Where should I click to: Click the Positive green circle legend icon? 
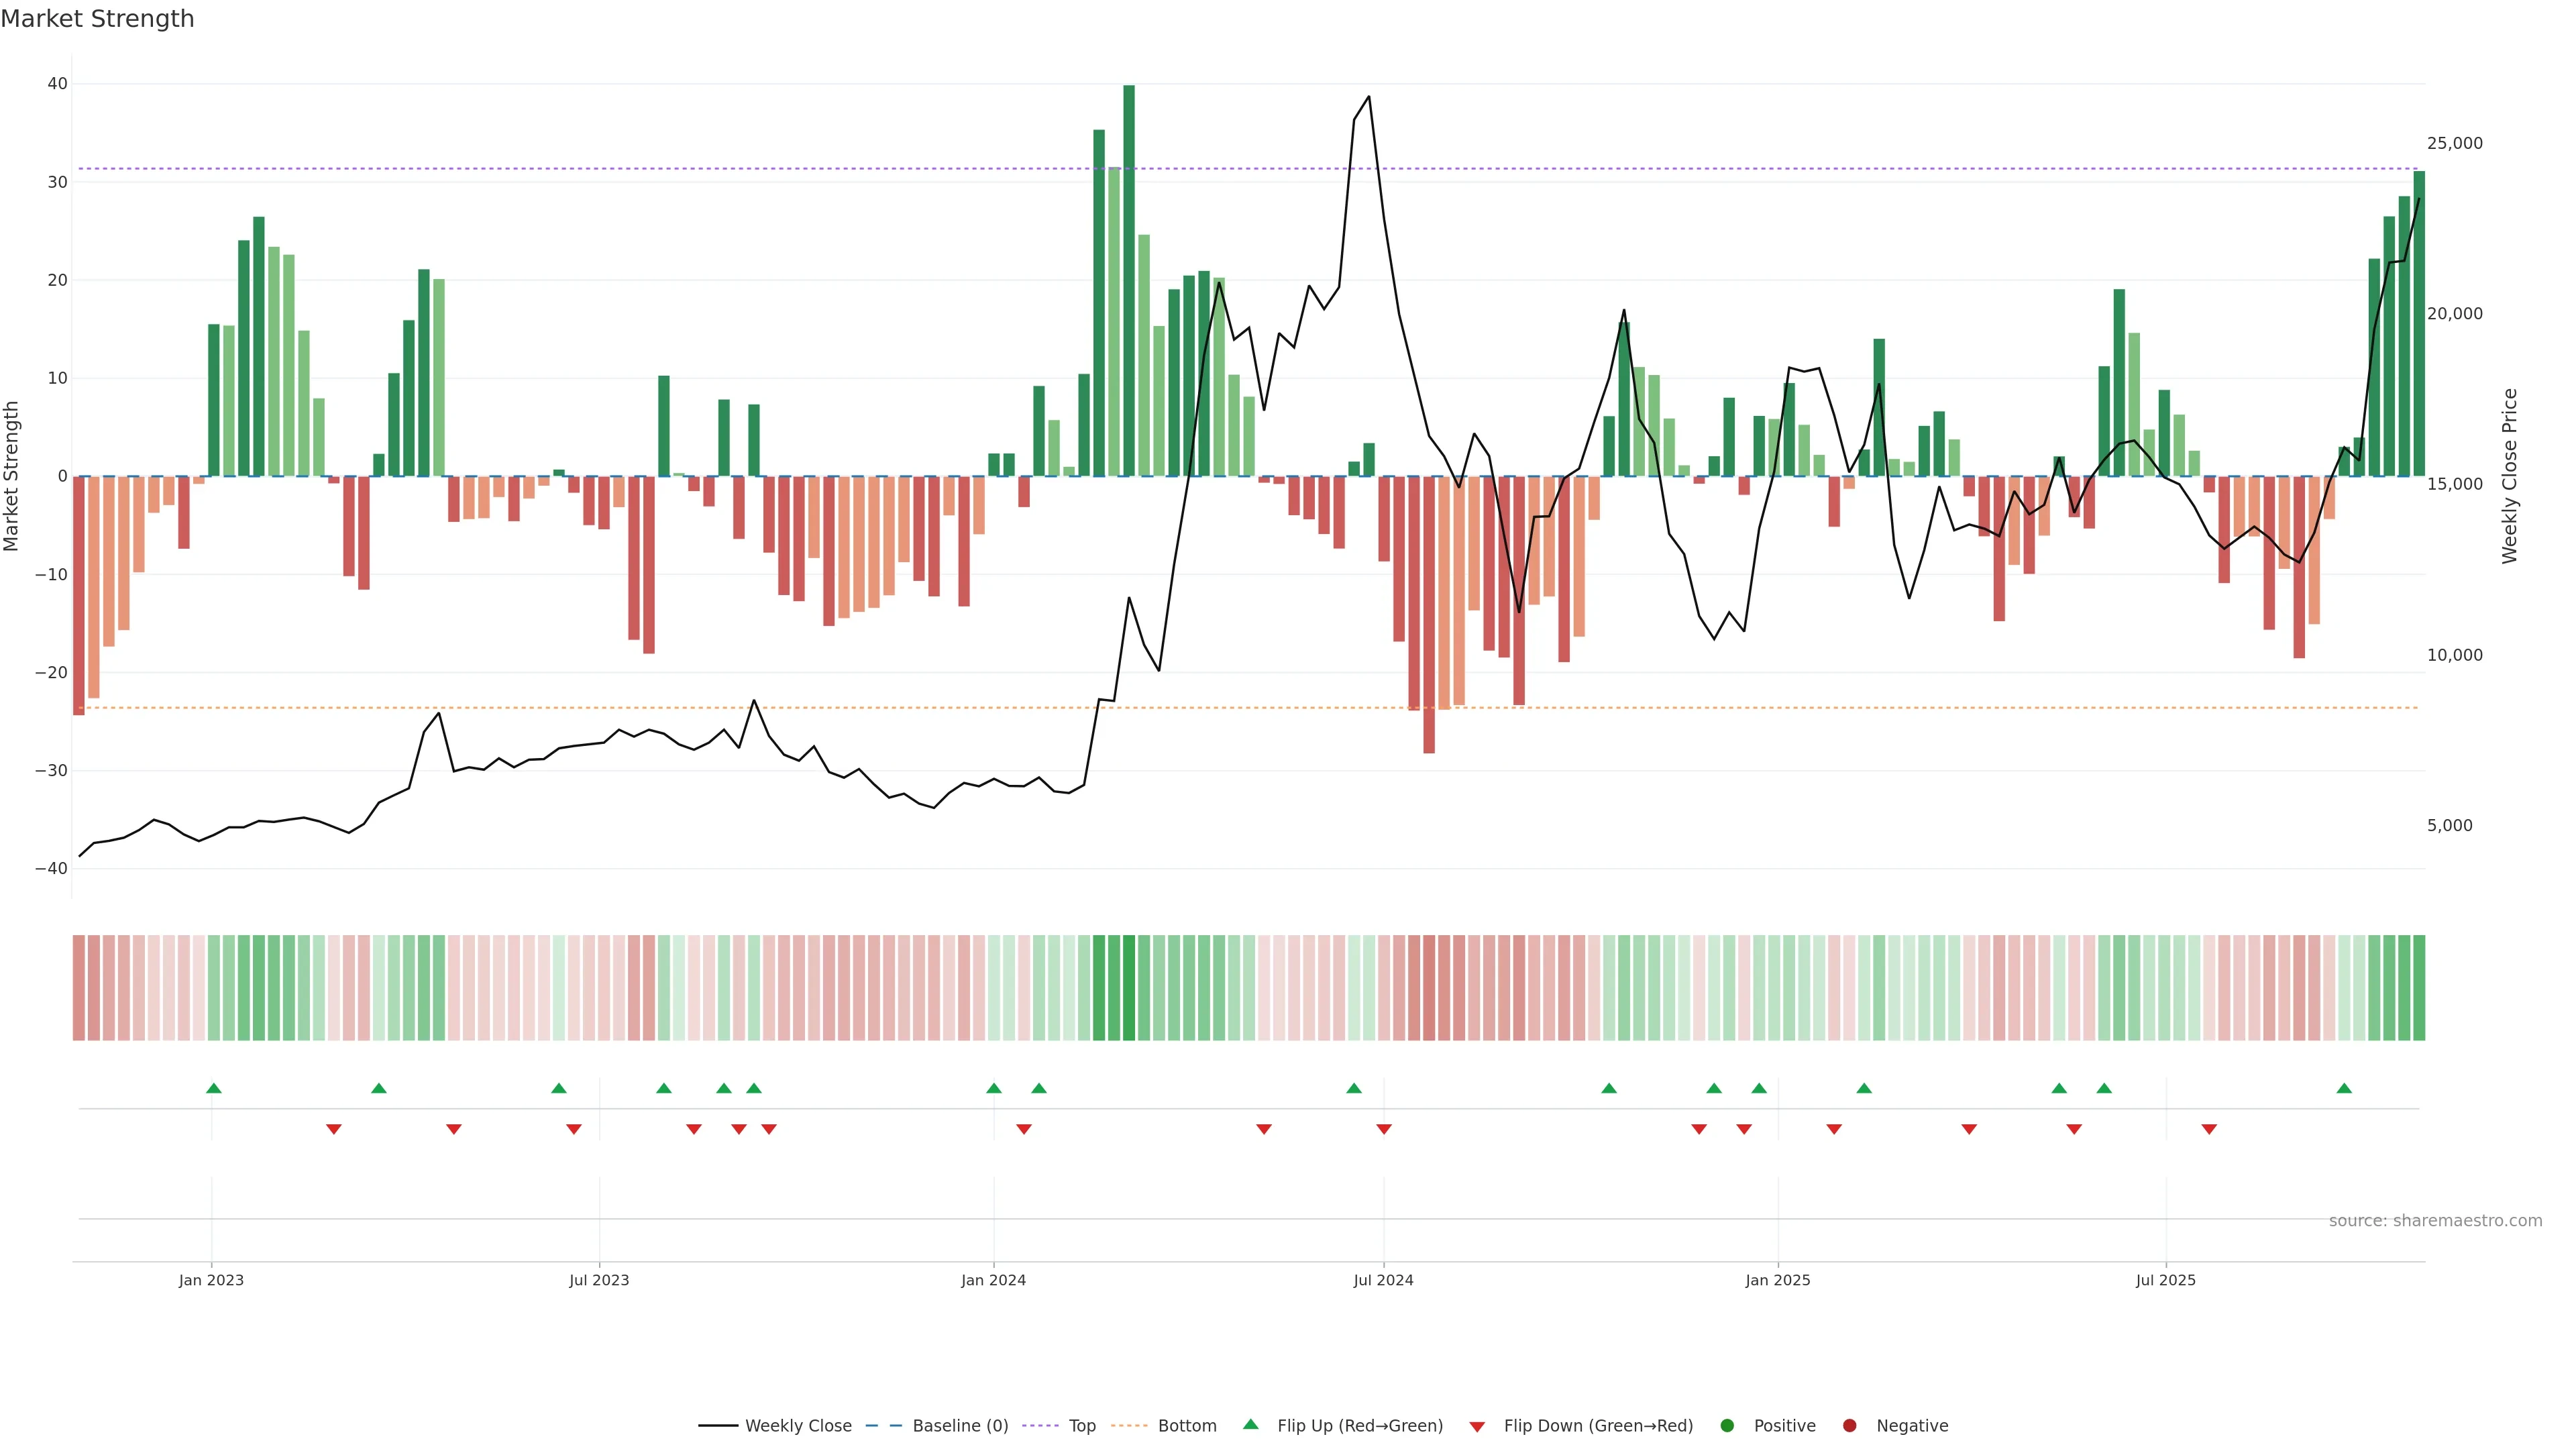click(1726, 1425)
